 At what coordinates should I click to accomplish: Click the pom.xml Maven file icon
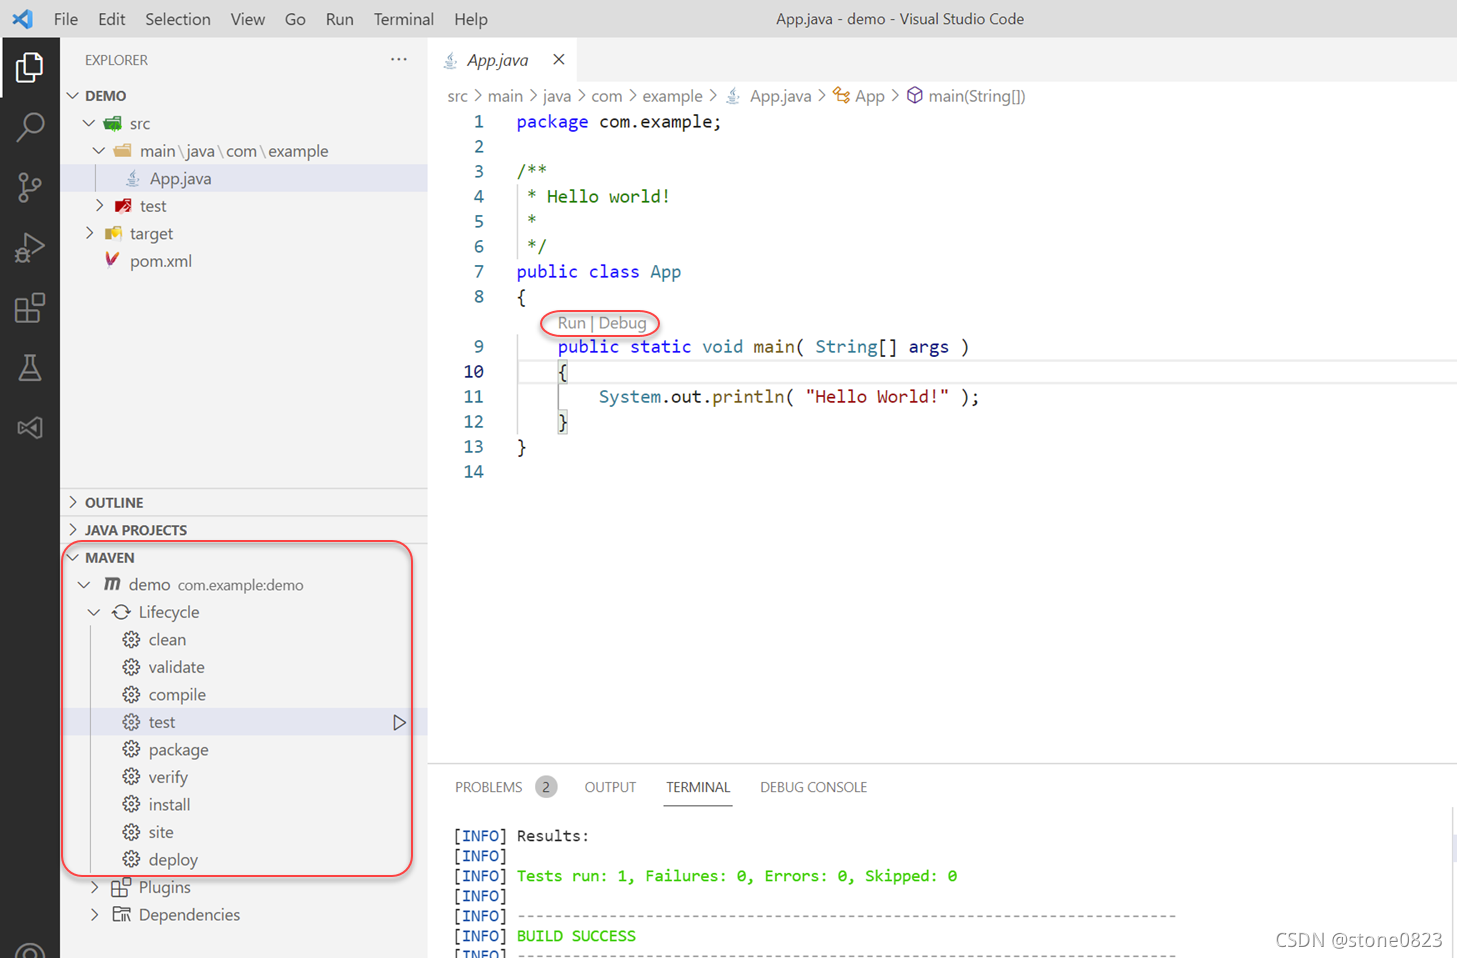[112, 260]
